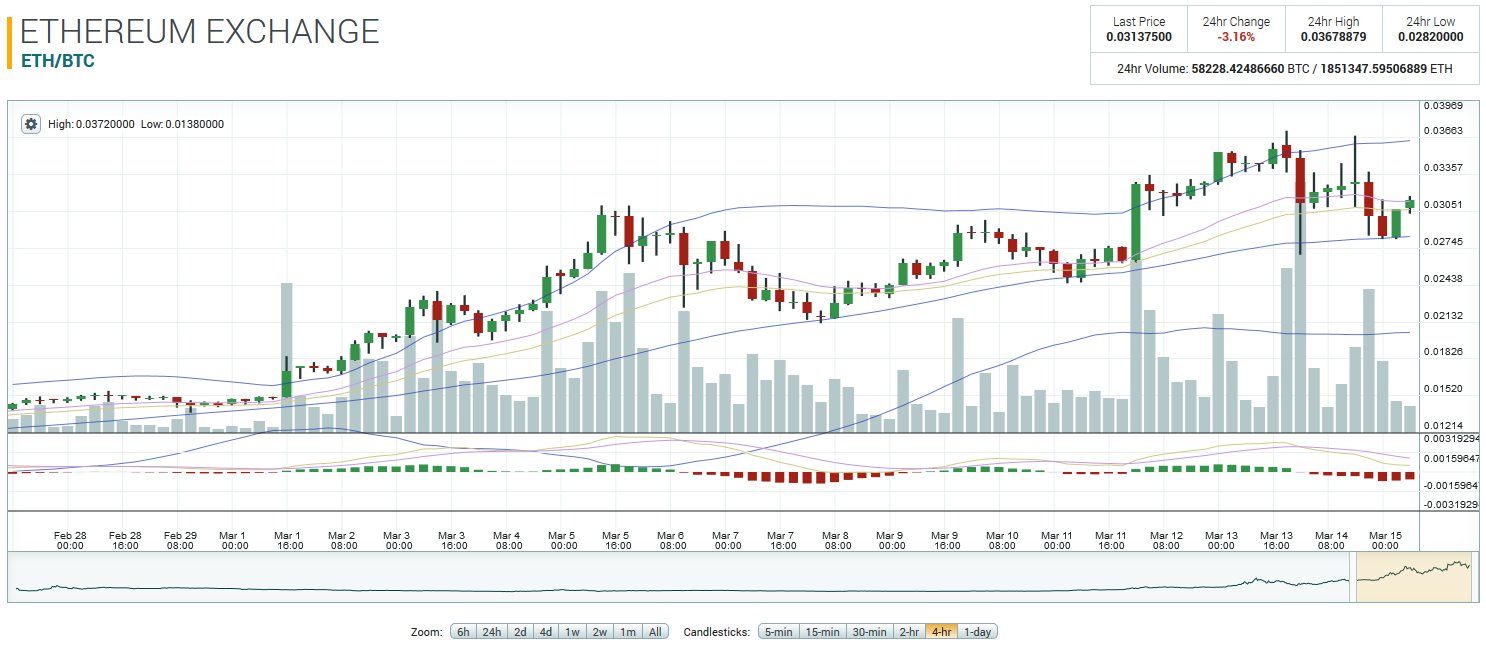
Task: Zoom the chart to All
Action: (655, 632)
